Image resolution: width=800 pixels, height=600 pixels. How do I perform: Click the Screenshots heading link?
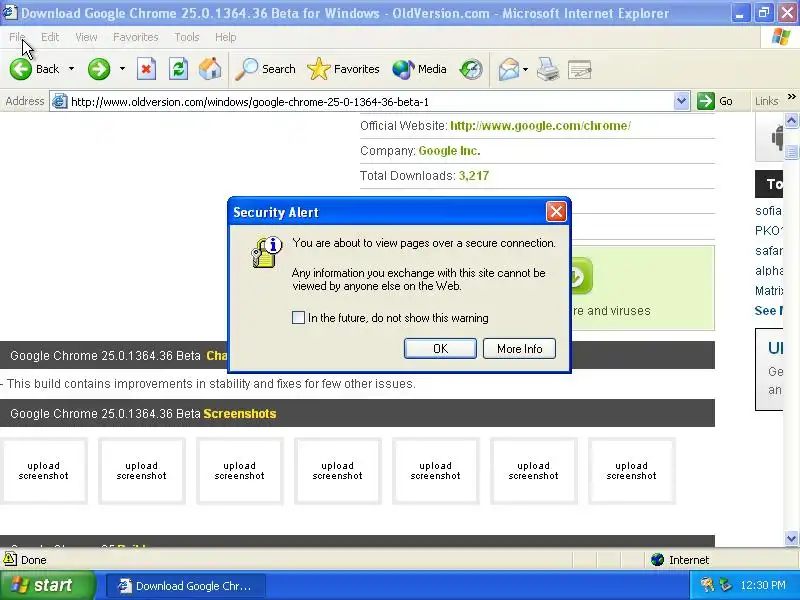click(x=240, y=413)
